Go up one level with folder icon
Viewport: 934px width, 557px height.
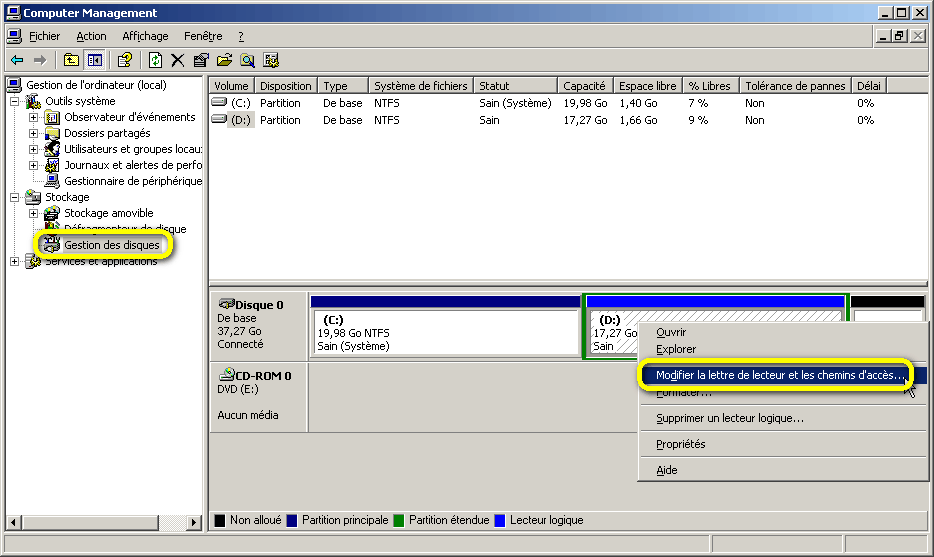pyautogui.click(x=71, y=60)
